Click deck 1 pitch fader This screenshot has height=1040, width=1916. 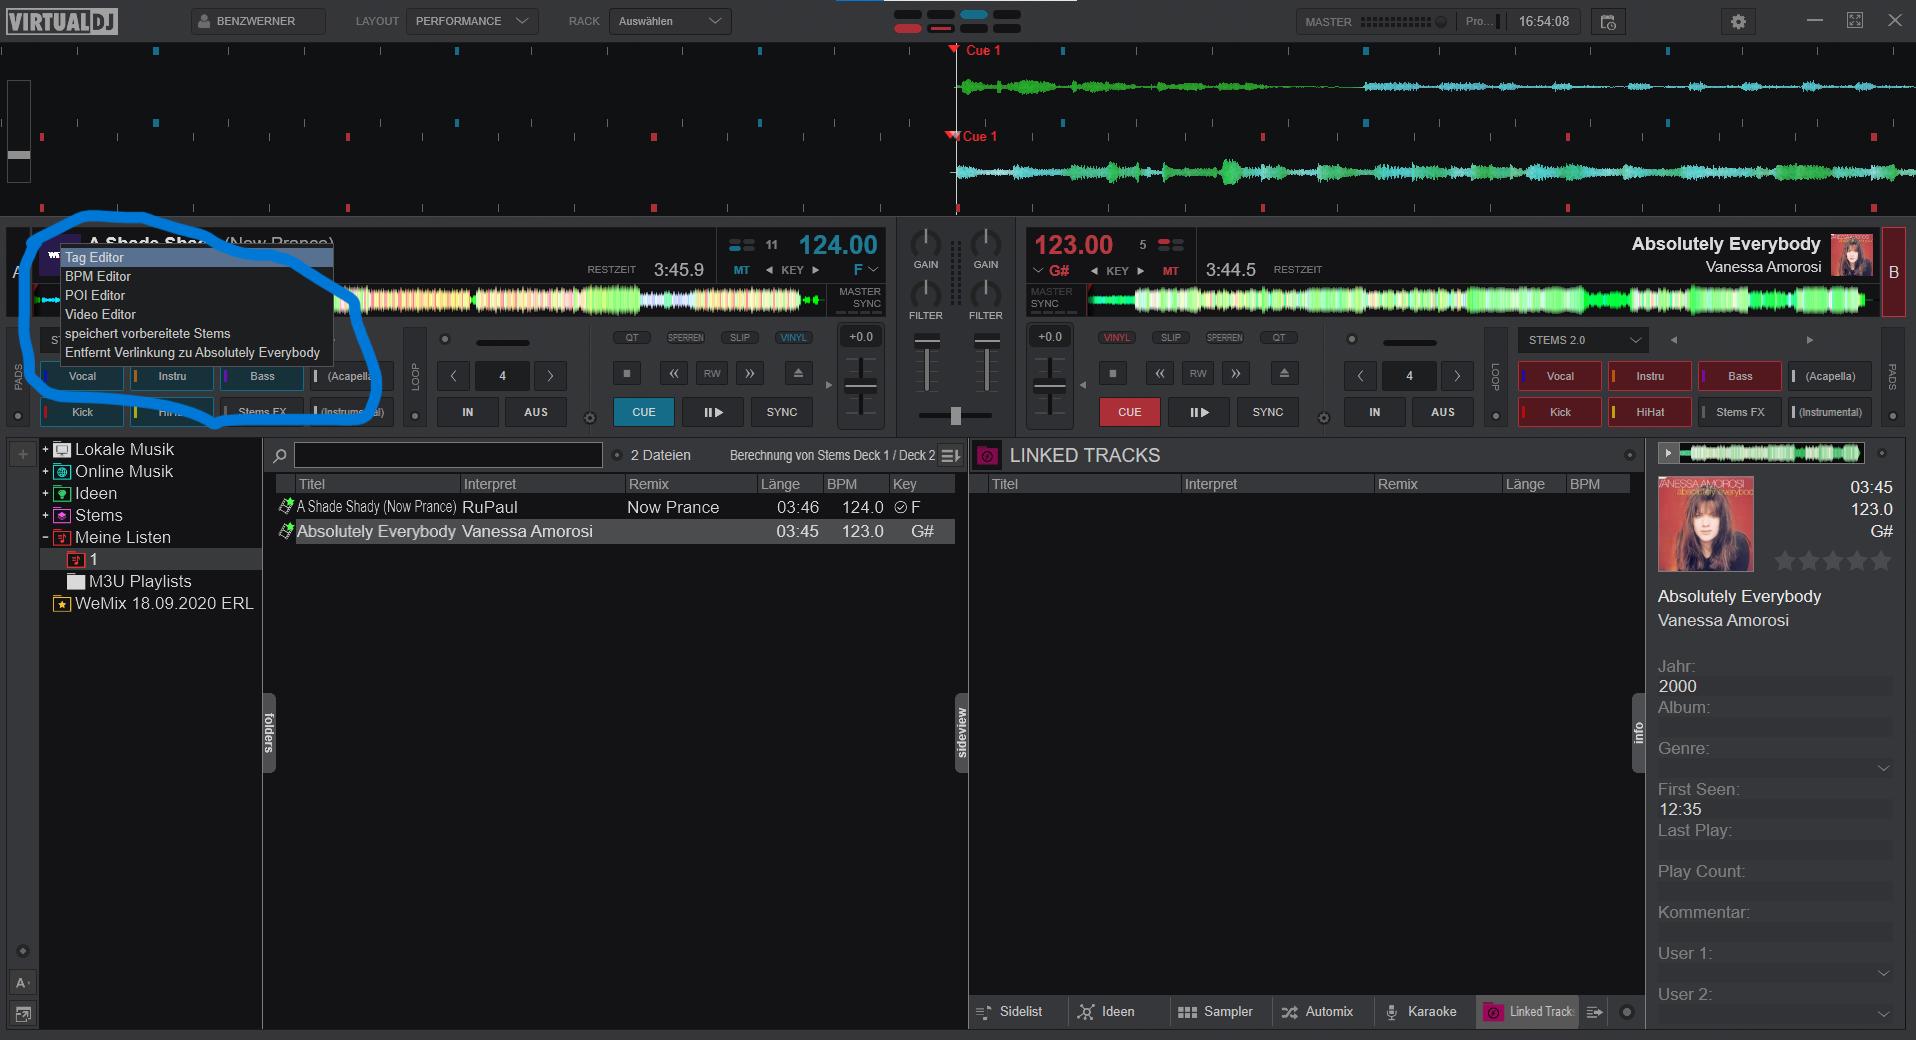pyautogui.click(x=861, y=386)
